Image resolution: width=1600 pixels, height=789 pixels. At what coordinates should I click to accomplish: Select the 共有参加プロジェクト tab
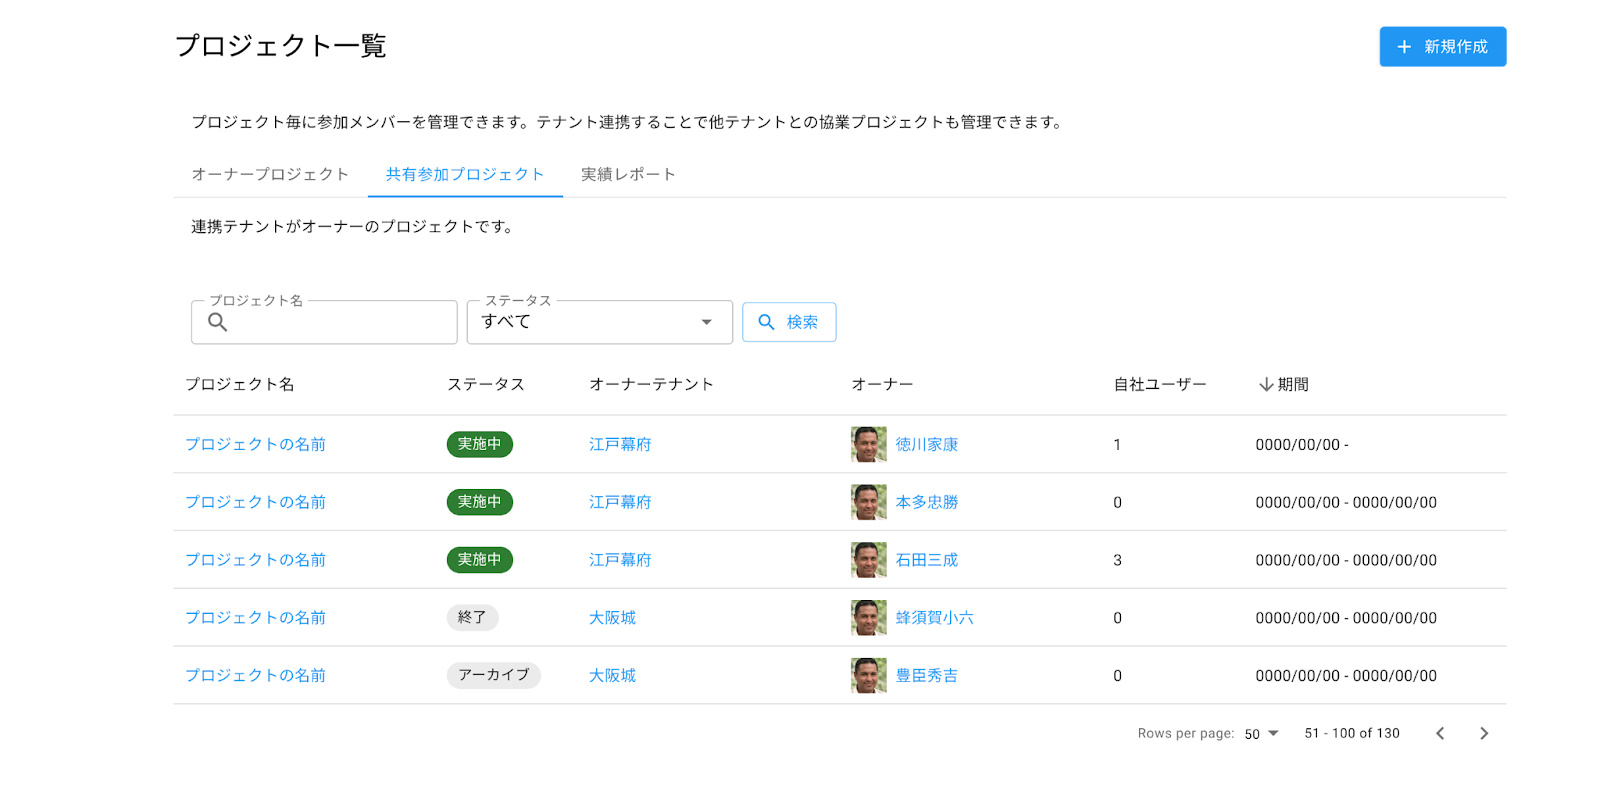tap(465, 174)
